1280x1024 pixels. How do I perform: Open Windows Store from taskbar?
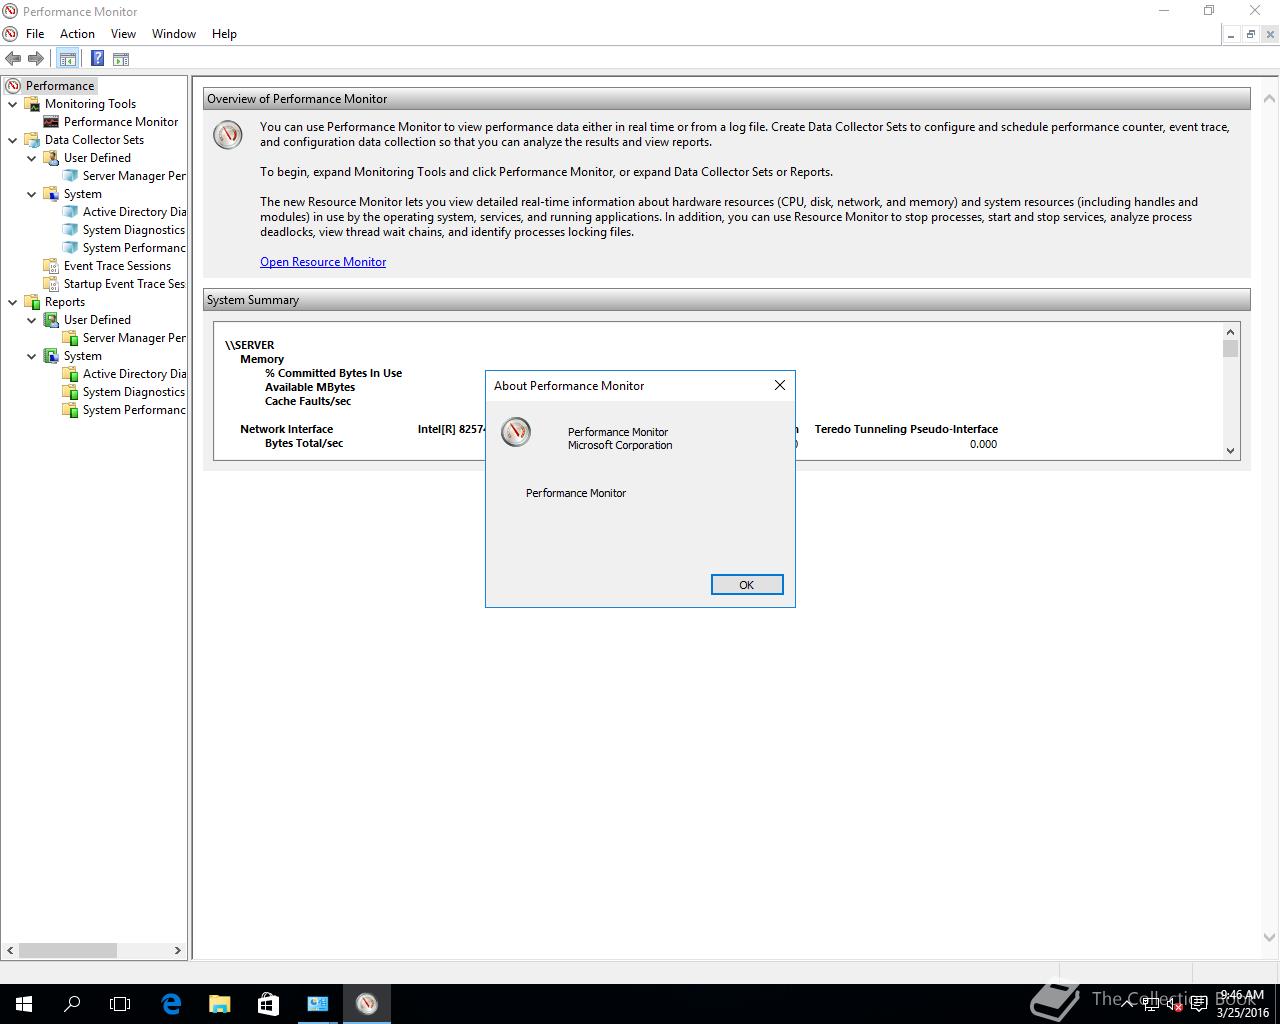268,1004
